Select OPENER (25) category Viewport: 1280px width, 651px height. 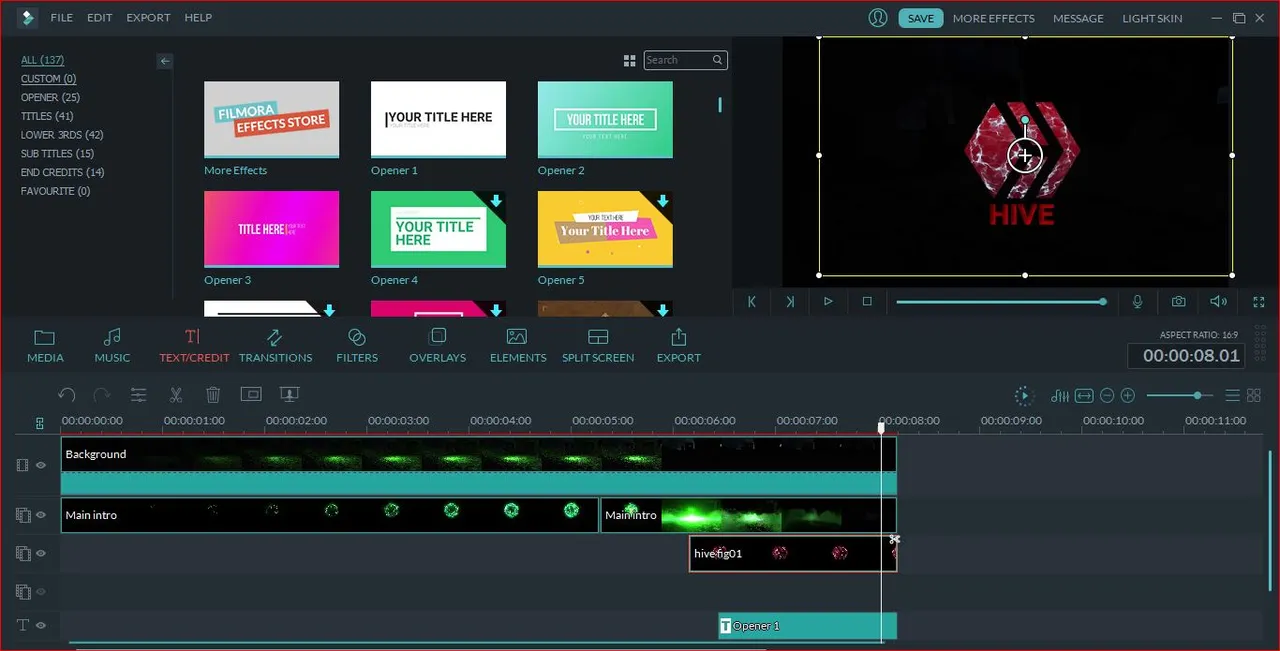pos(50,97)
